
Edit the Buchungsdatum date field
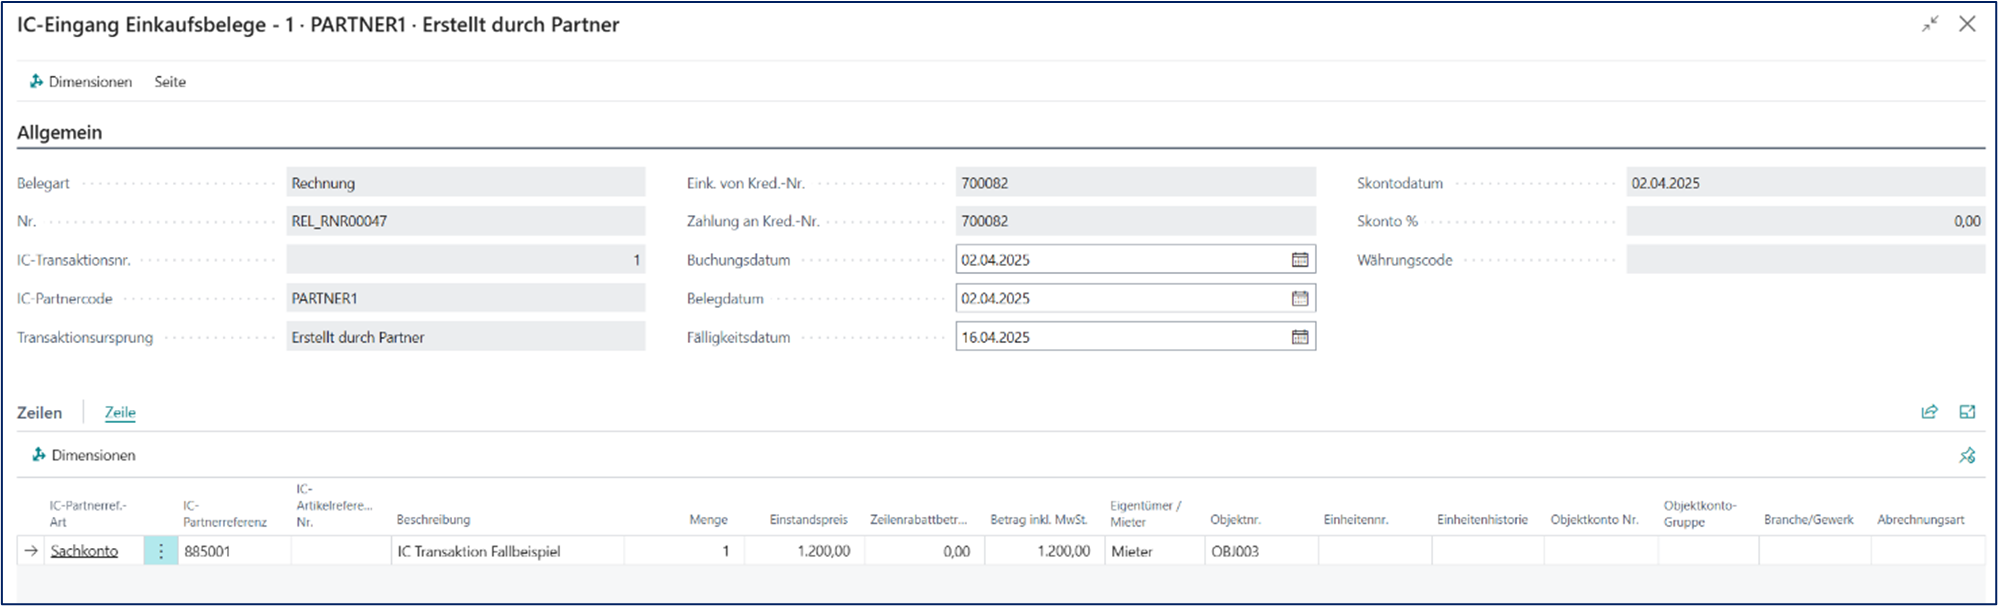[x=1120, y=260]
